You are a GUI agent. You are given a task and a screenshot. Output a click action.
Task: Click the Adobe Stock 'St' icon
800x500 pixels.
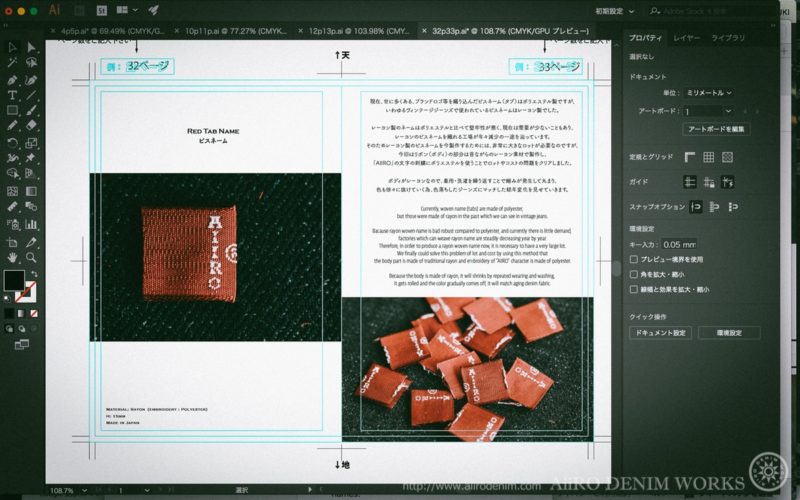102,10
